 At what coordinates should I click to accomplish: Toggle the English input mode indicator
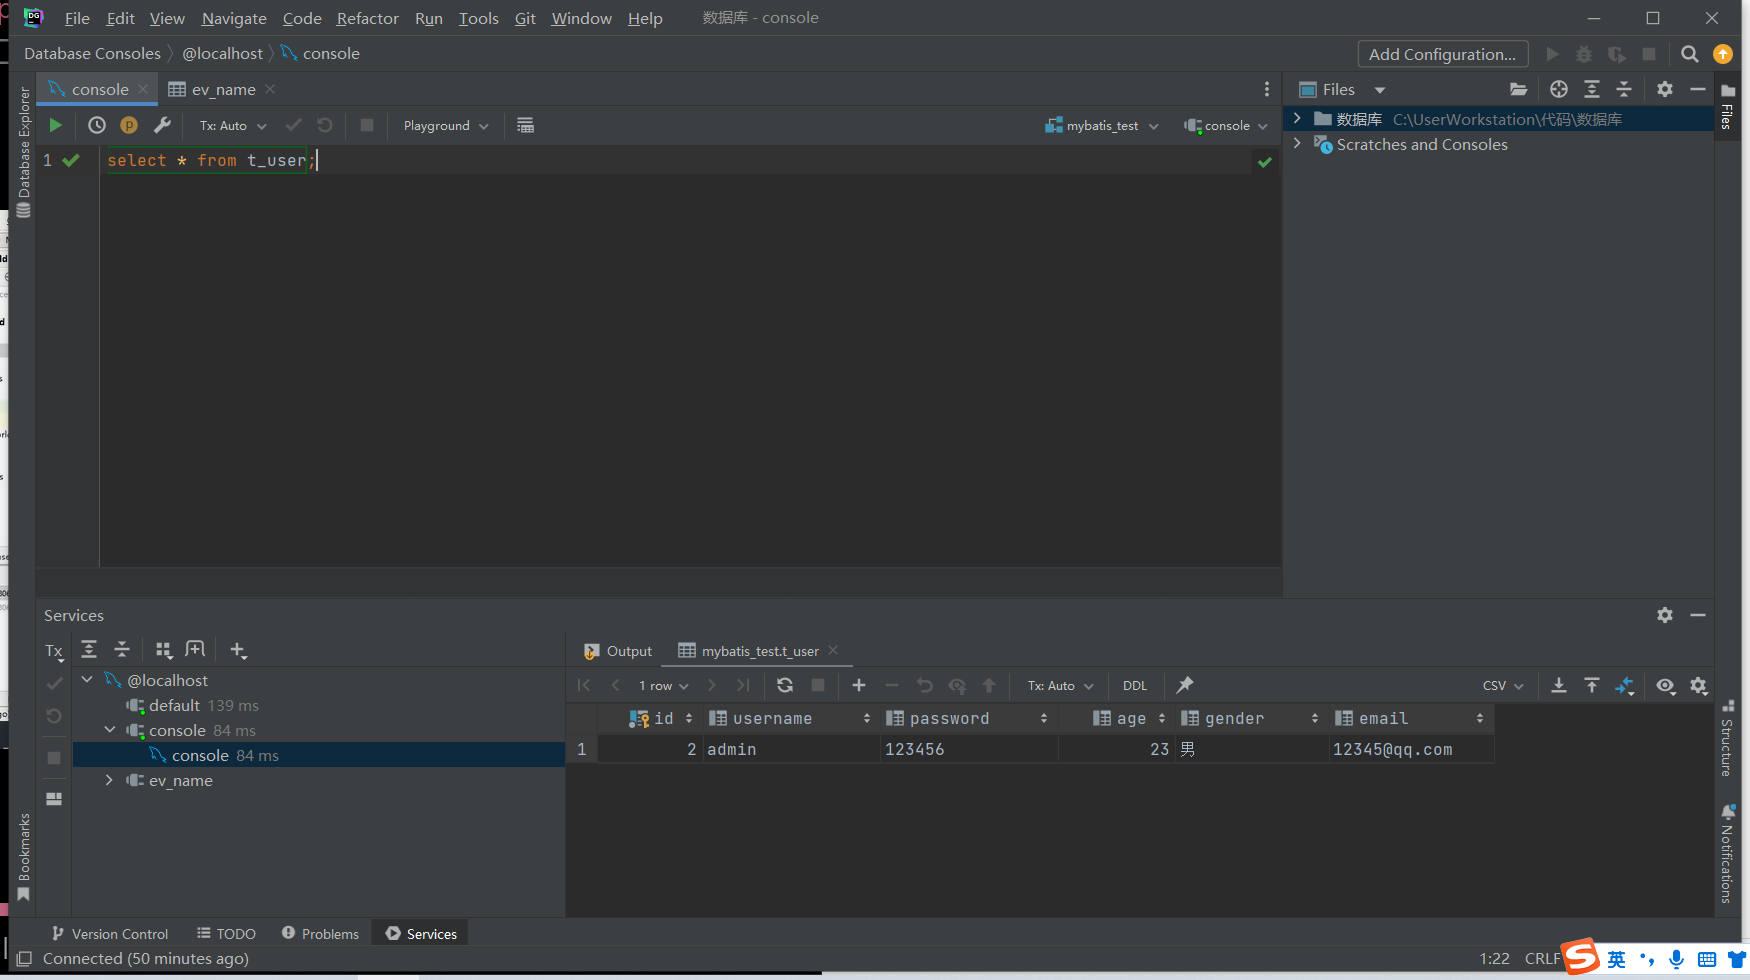click(x=1616, y=959)
